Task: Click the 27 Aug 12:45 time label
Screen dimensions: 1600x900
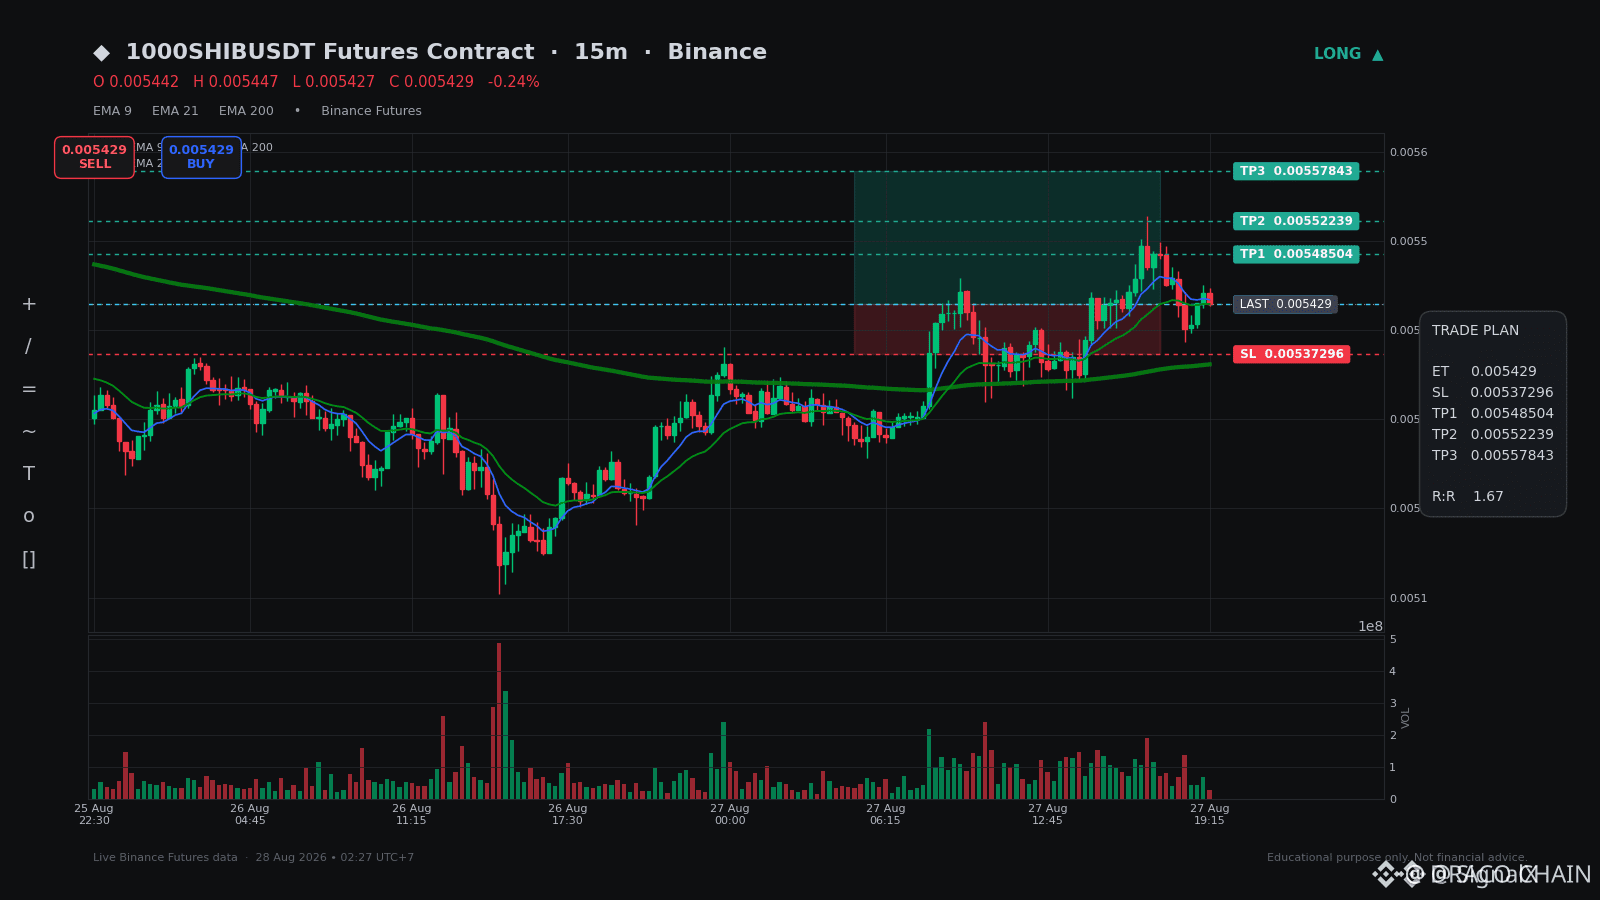Action: (x=1048, y=814)
